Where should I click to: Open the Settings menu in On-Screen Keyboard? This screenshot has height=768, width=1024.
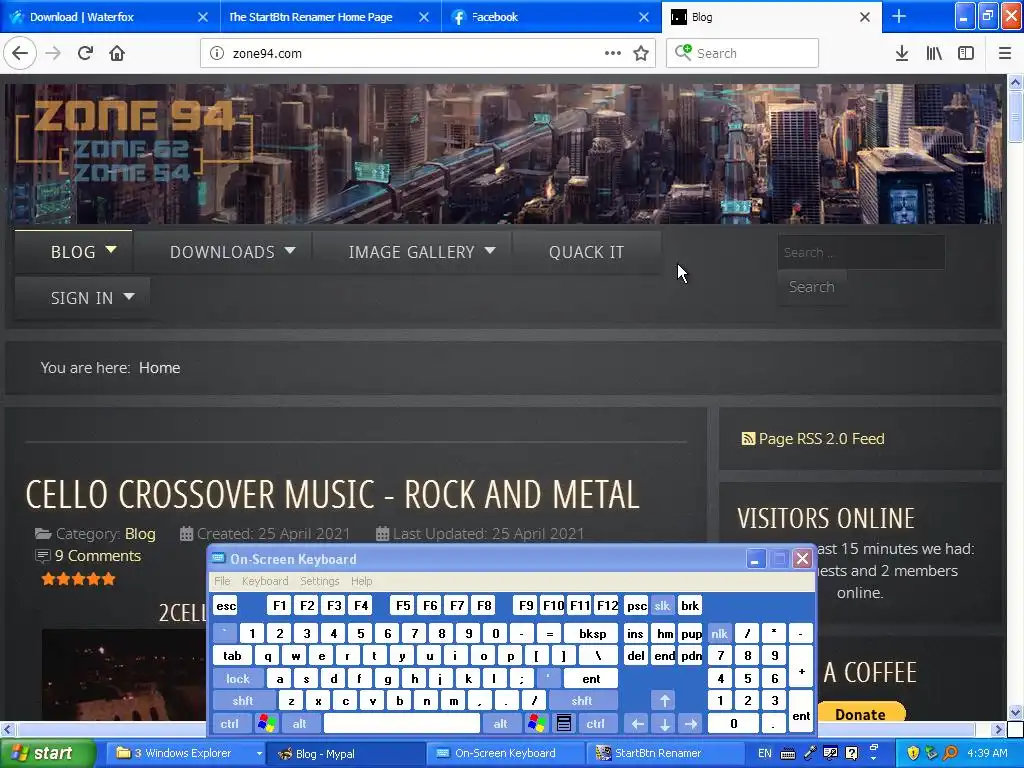[x=319, y=581]
